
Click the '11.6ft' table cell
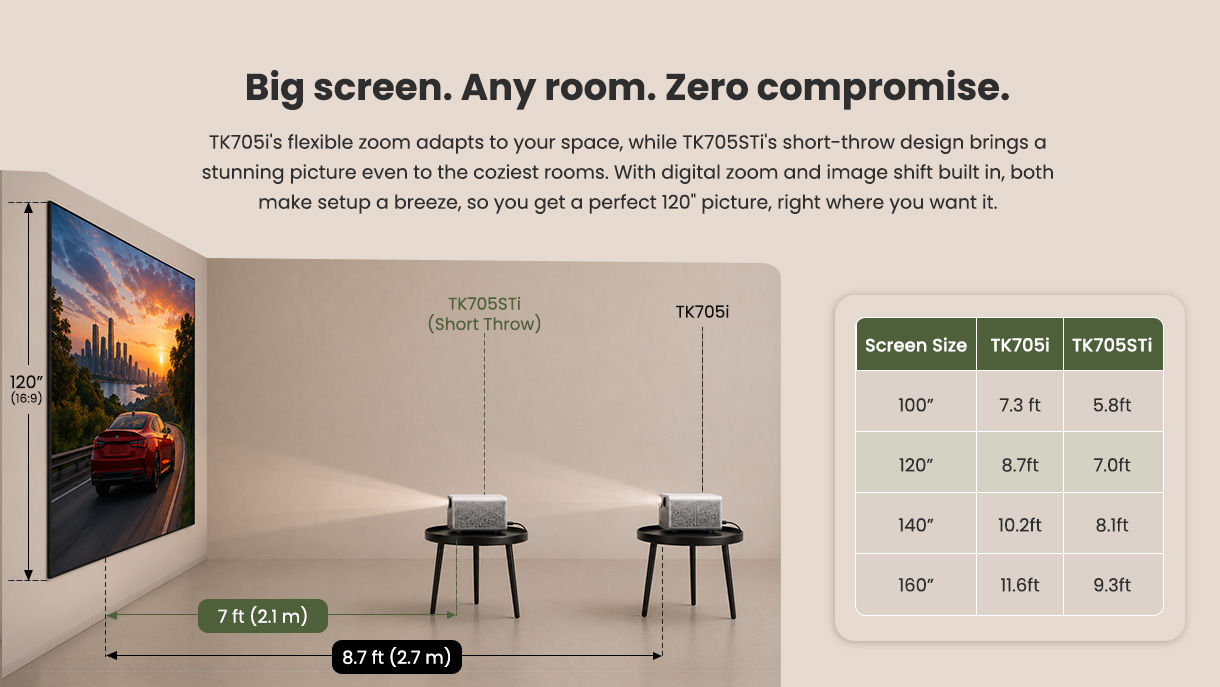(1020, 585)
